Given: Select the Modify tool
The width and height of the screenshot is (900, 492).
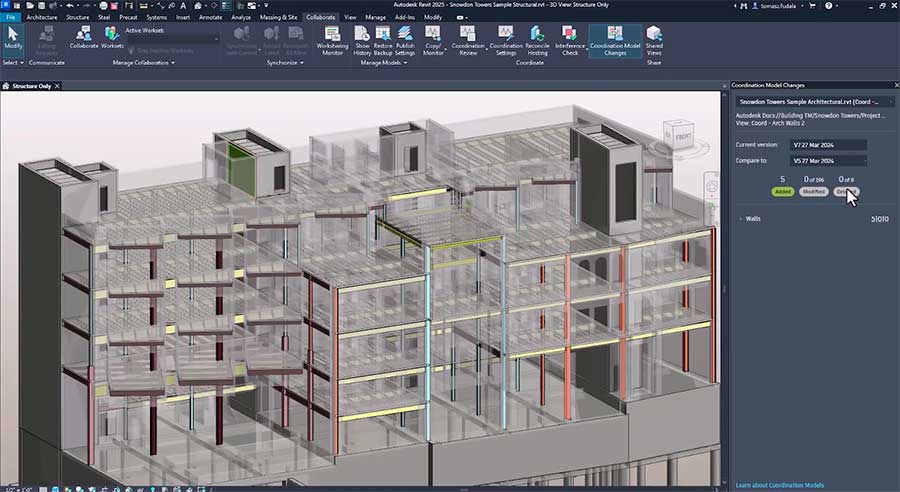Looking at the screenshot, I should (x=13, y=38).
